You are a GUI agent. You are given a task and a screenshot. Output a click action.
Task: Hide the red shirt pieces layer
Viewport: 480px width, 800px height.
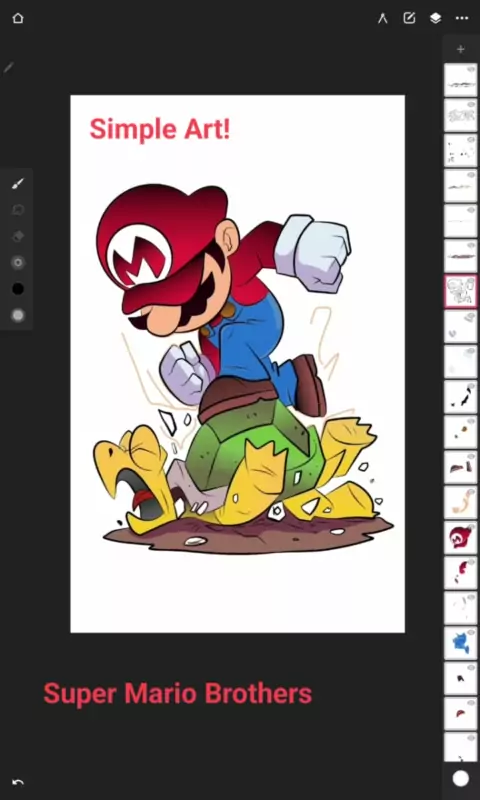click(x=471, y=561)
